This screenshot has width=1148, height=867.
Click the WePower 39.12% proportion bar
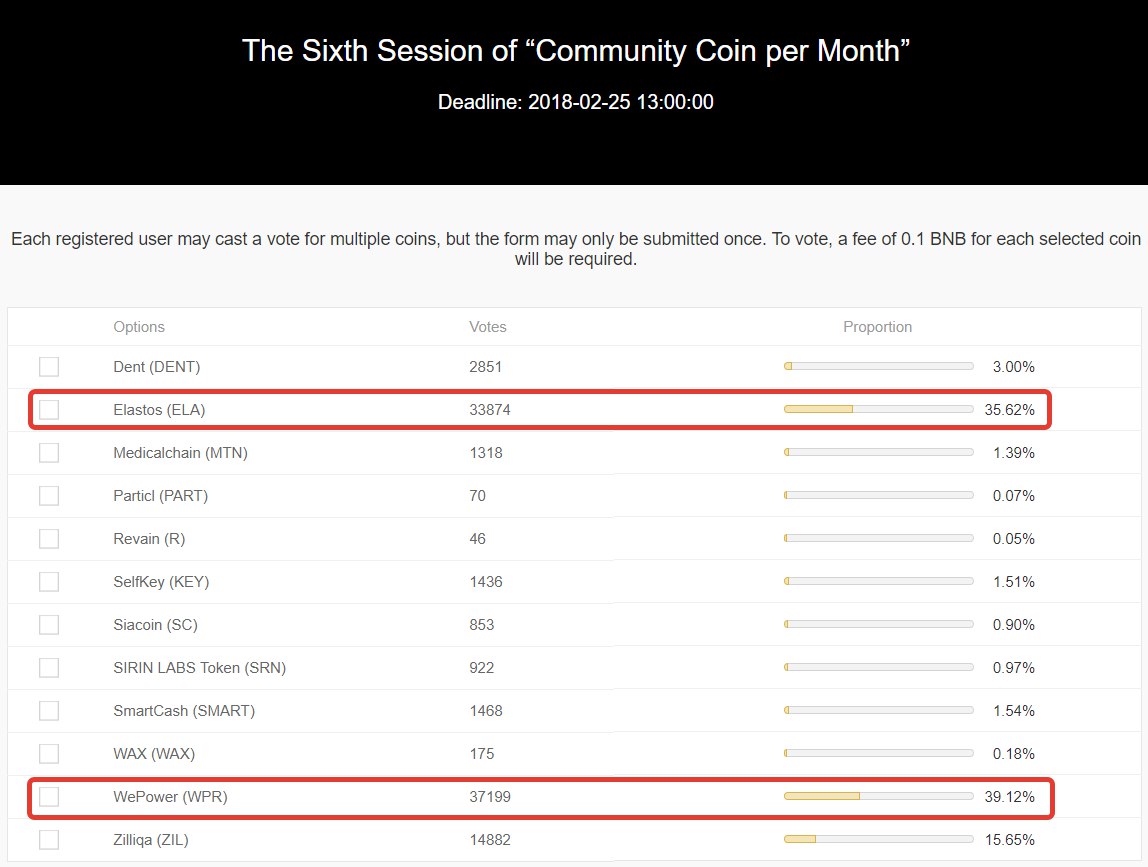878,796
